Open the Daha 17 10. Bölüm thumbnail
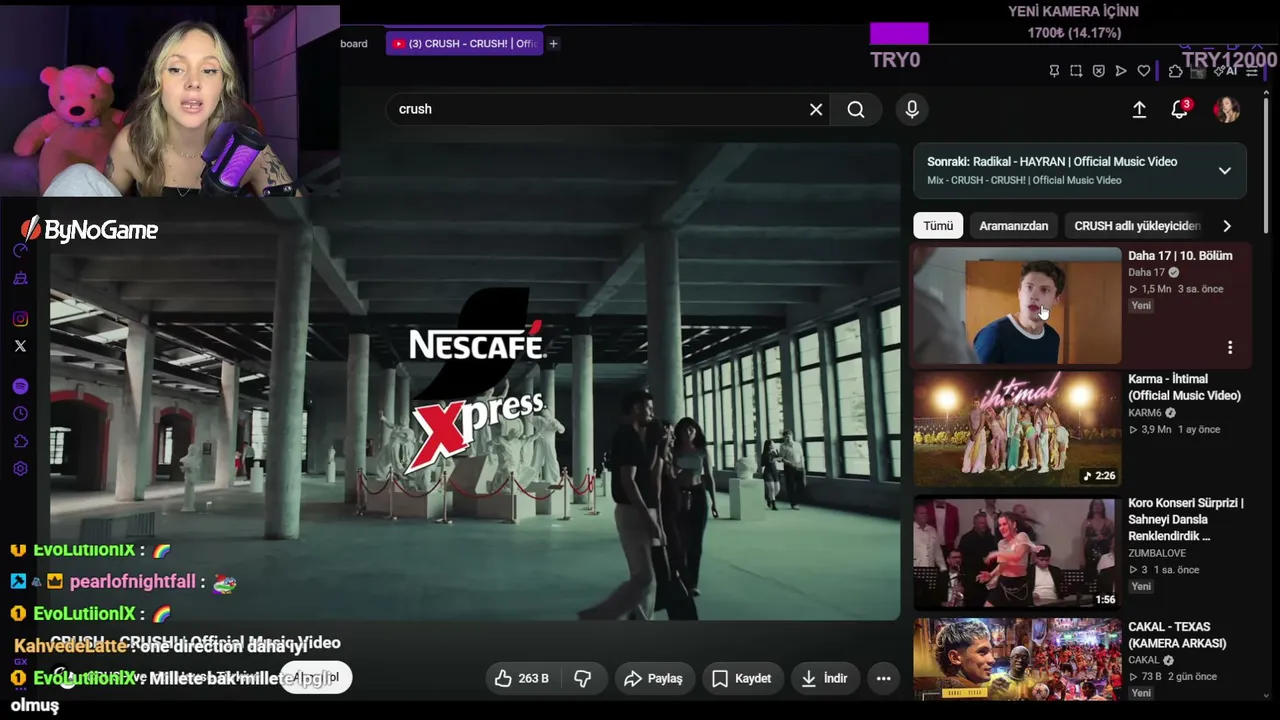The height and width of the screenshot is (720, 1280). [x=1017, y=305]
